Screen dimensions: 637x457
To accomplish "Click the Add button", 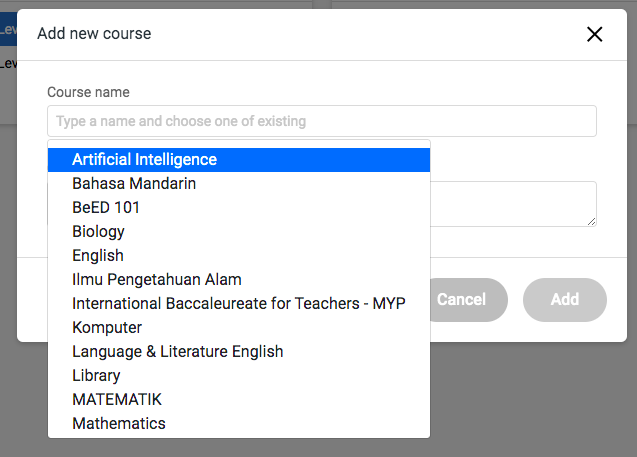I will (565, 300).
